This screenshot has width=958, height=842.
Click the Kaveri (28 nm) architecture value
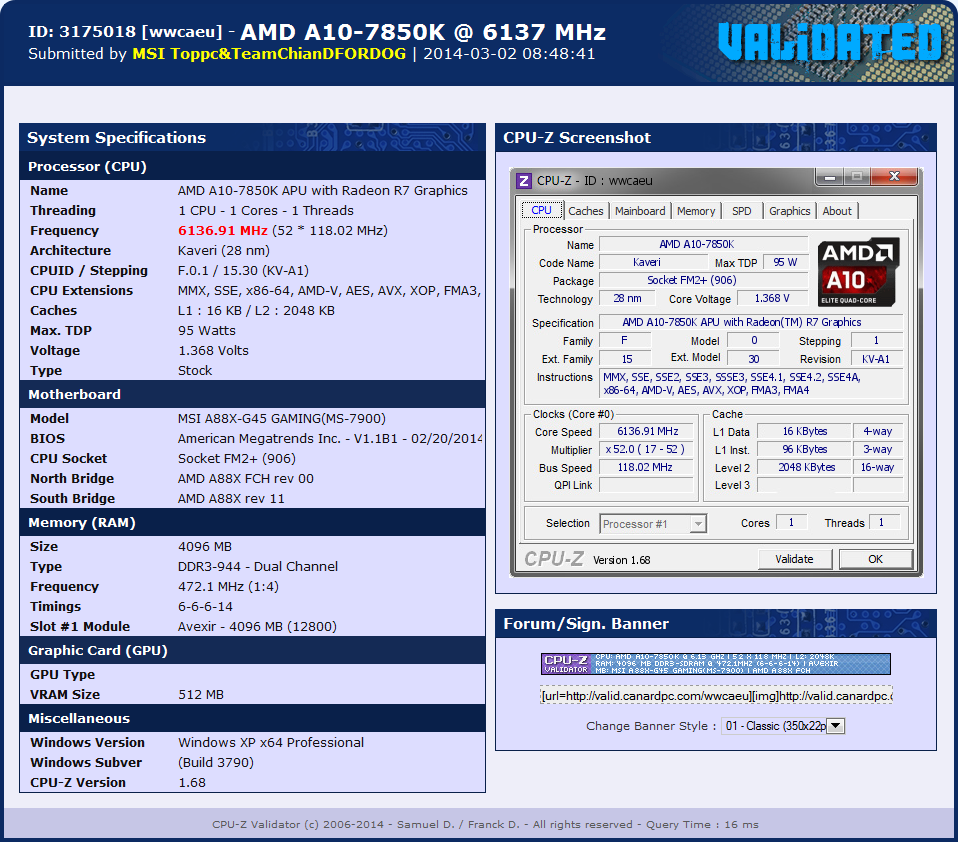tap(224, 251)
